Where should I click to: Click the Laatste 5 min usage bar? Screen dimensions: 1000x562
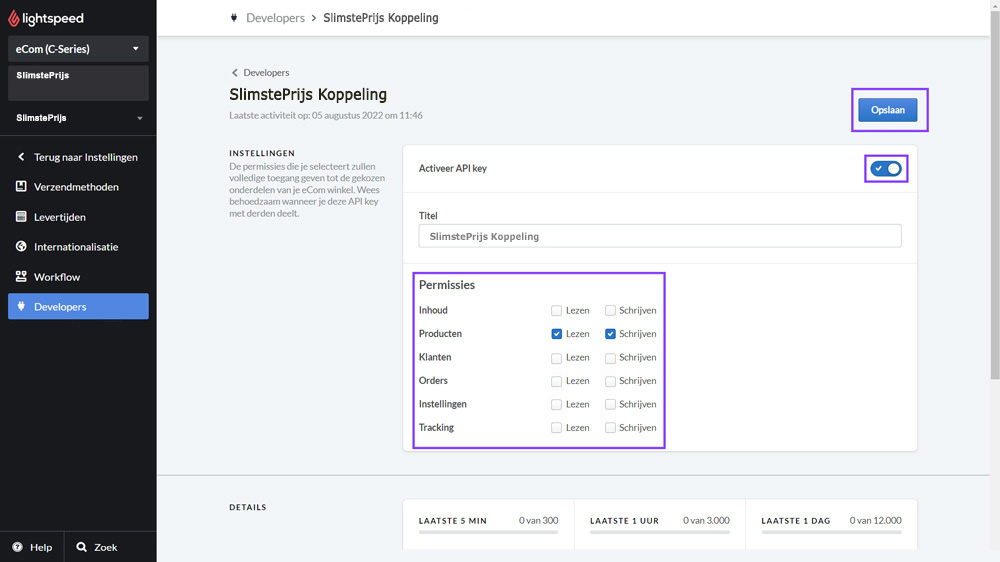click(489, 532)
